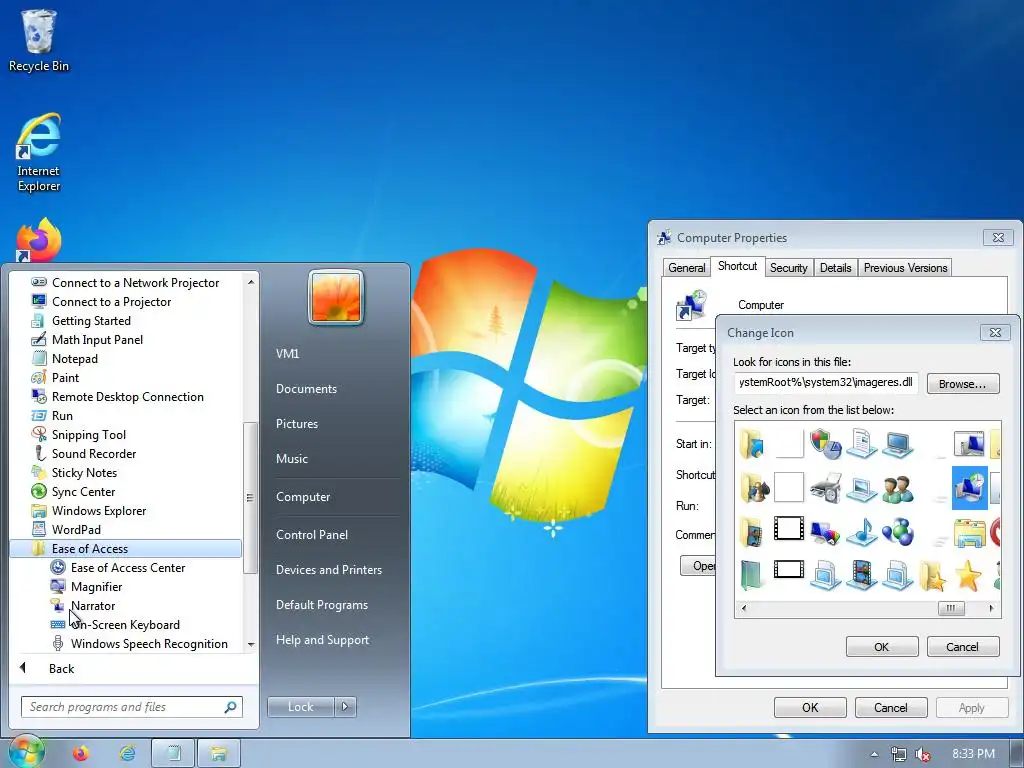
Task: Click the Start menu programs scroll-down arrow
Action: [x=251, y=645]
